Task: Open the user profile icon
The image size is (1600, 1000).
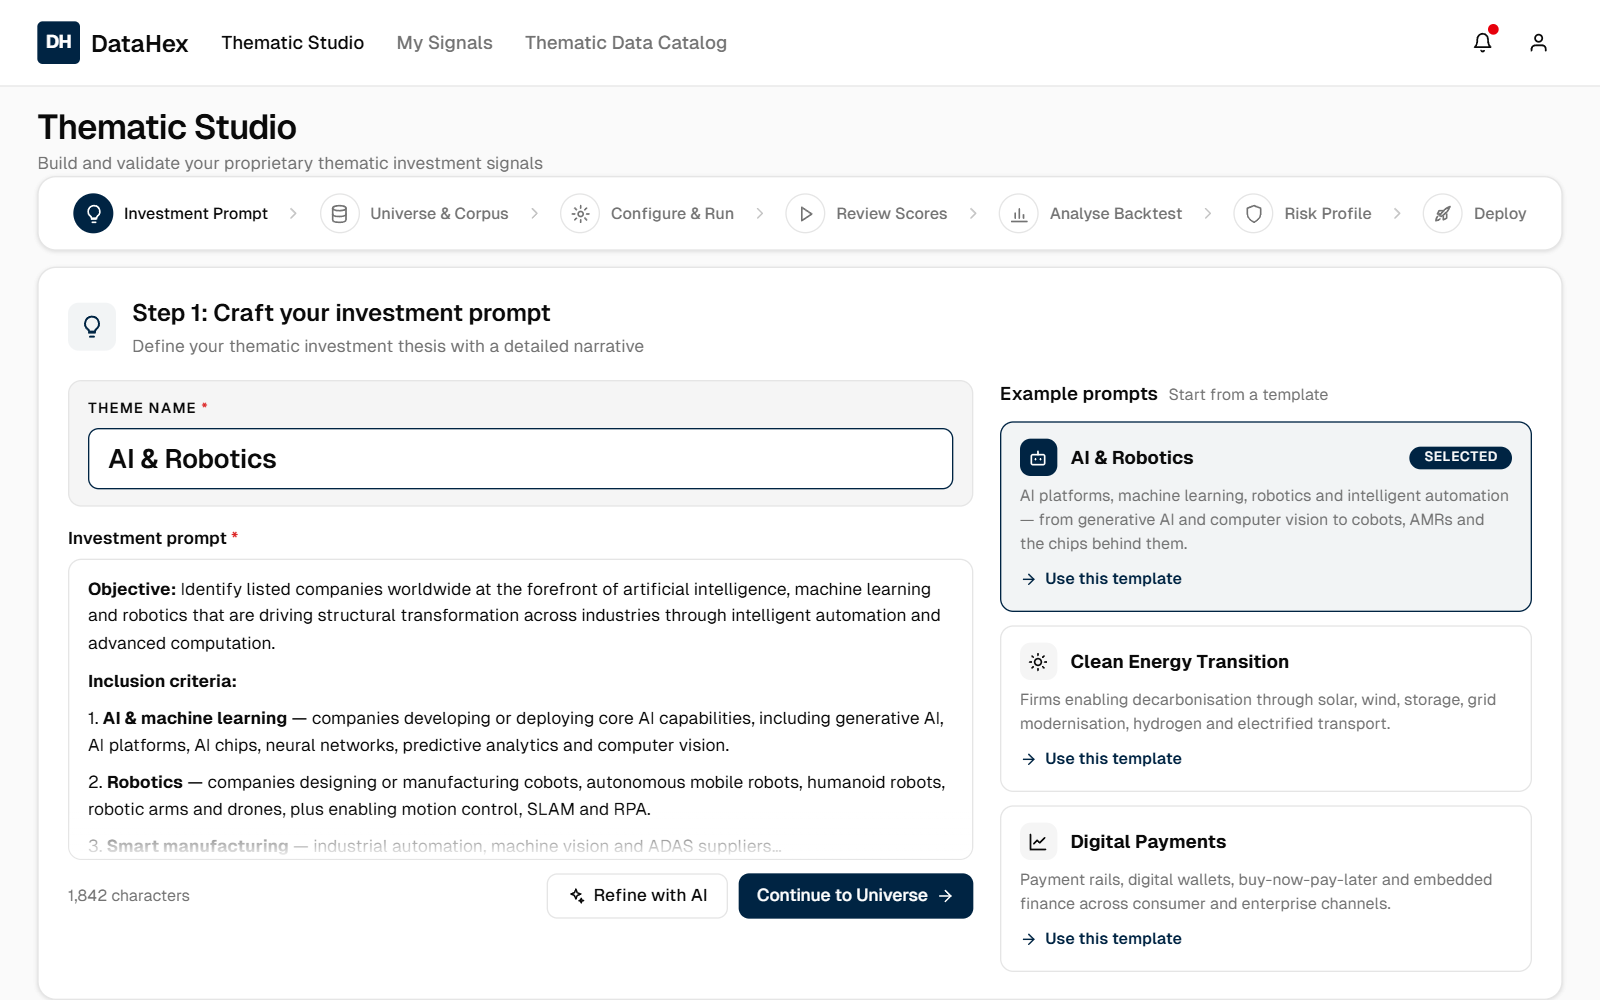Action: pyautogui.click(x=1538, y=42)
